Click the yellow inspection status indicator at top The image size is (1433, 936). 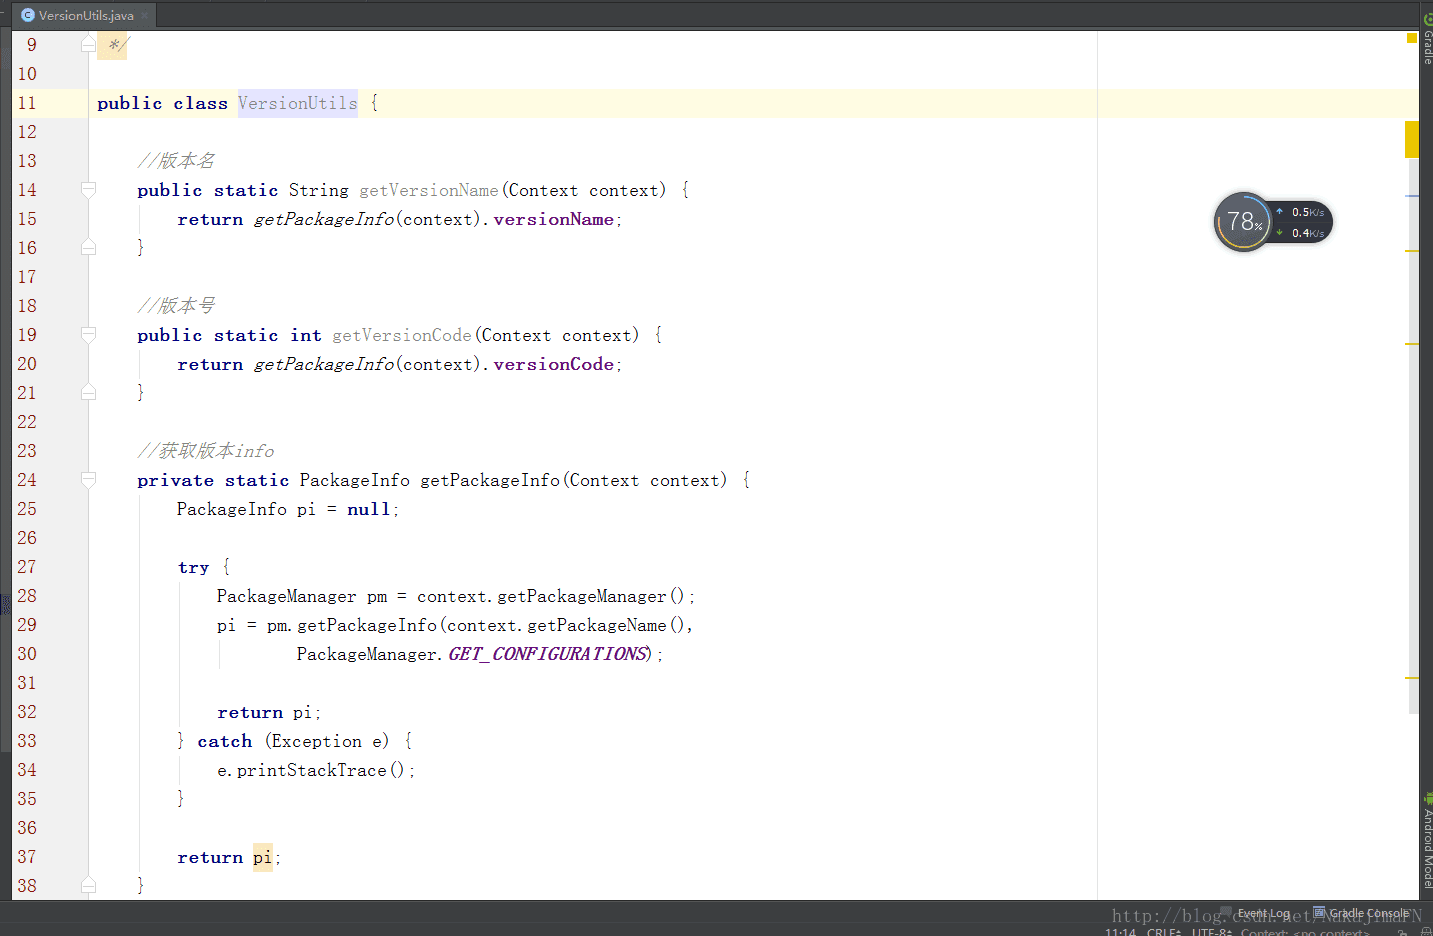pyautogui.click(x=1412, y=38)
